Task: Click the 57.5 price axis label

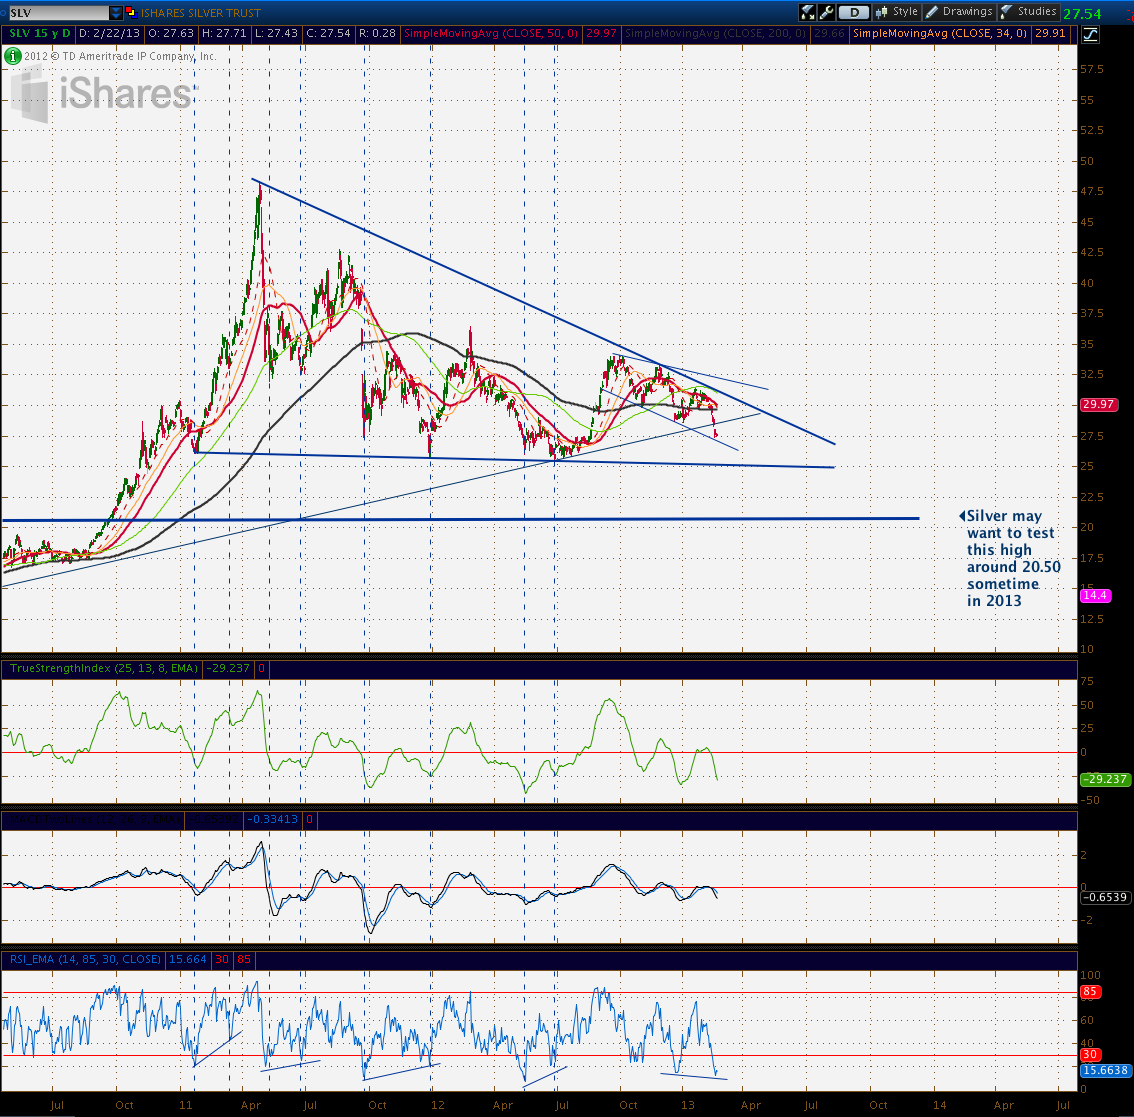Action: [x=1091, y=69]
